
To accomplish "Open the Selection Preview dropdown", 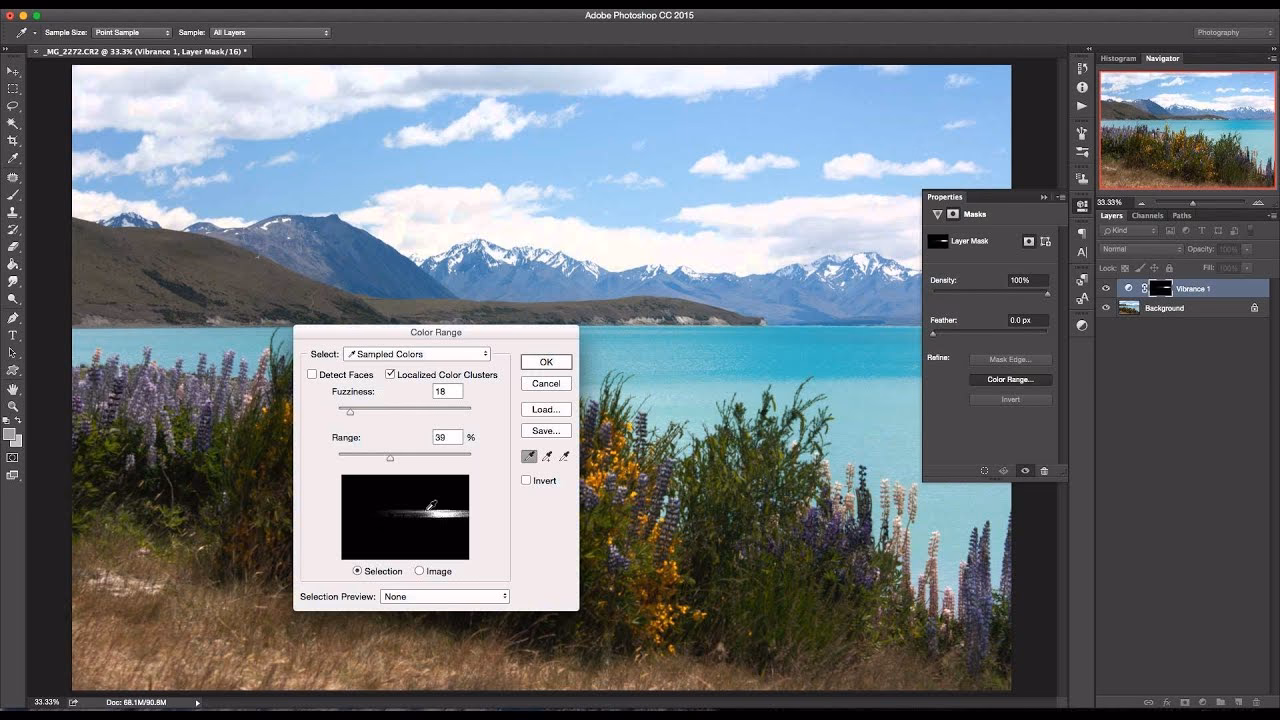I will (445, 596).
